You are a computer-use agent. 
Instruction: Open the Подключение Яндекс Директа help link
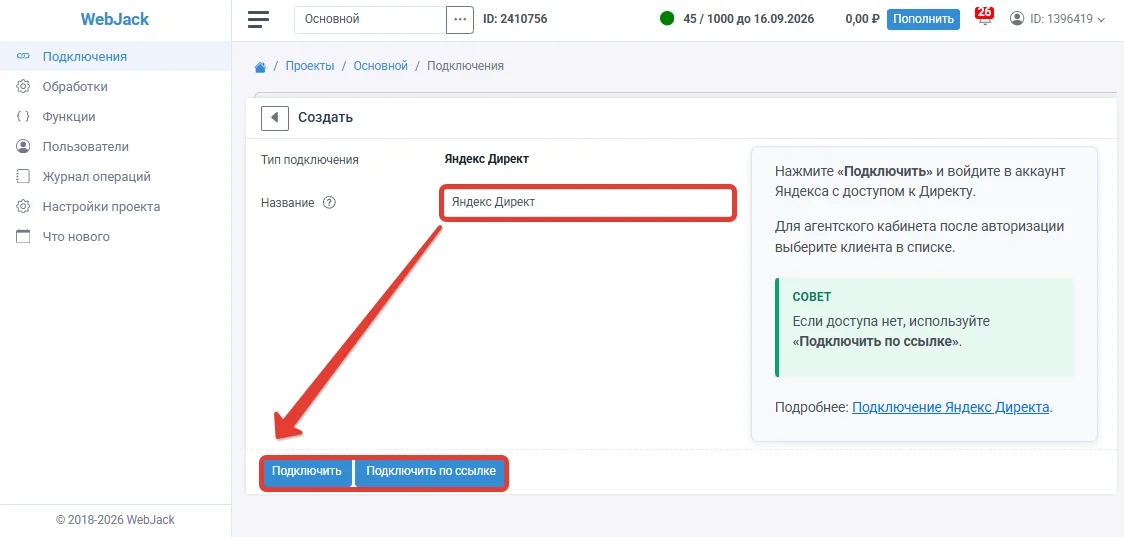[951, 407]
